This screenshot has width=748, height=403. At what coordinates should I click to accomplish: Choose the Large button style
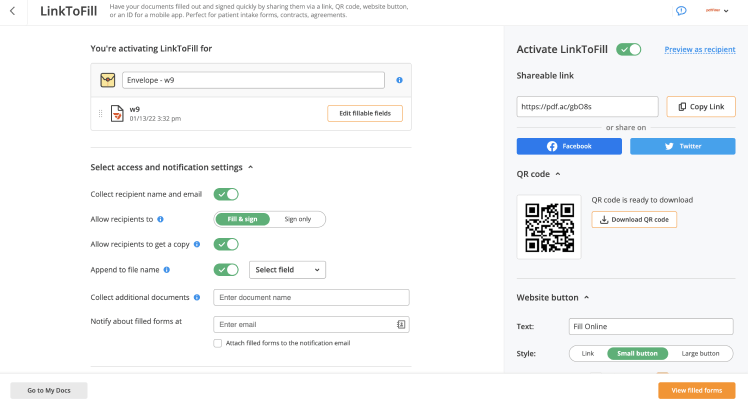(700, 353)
